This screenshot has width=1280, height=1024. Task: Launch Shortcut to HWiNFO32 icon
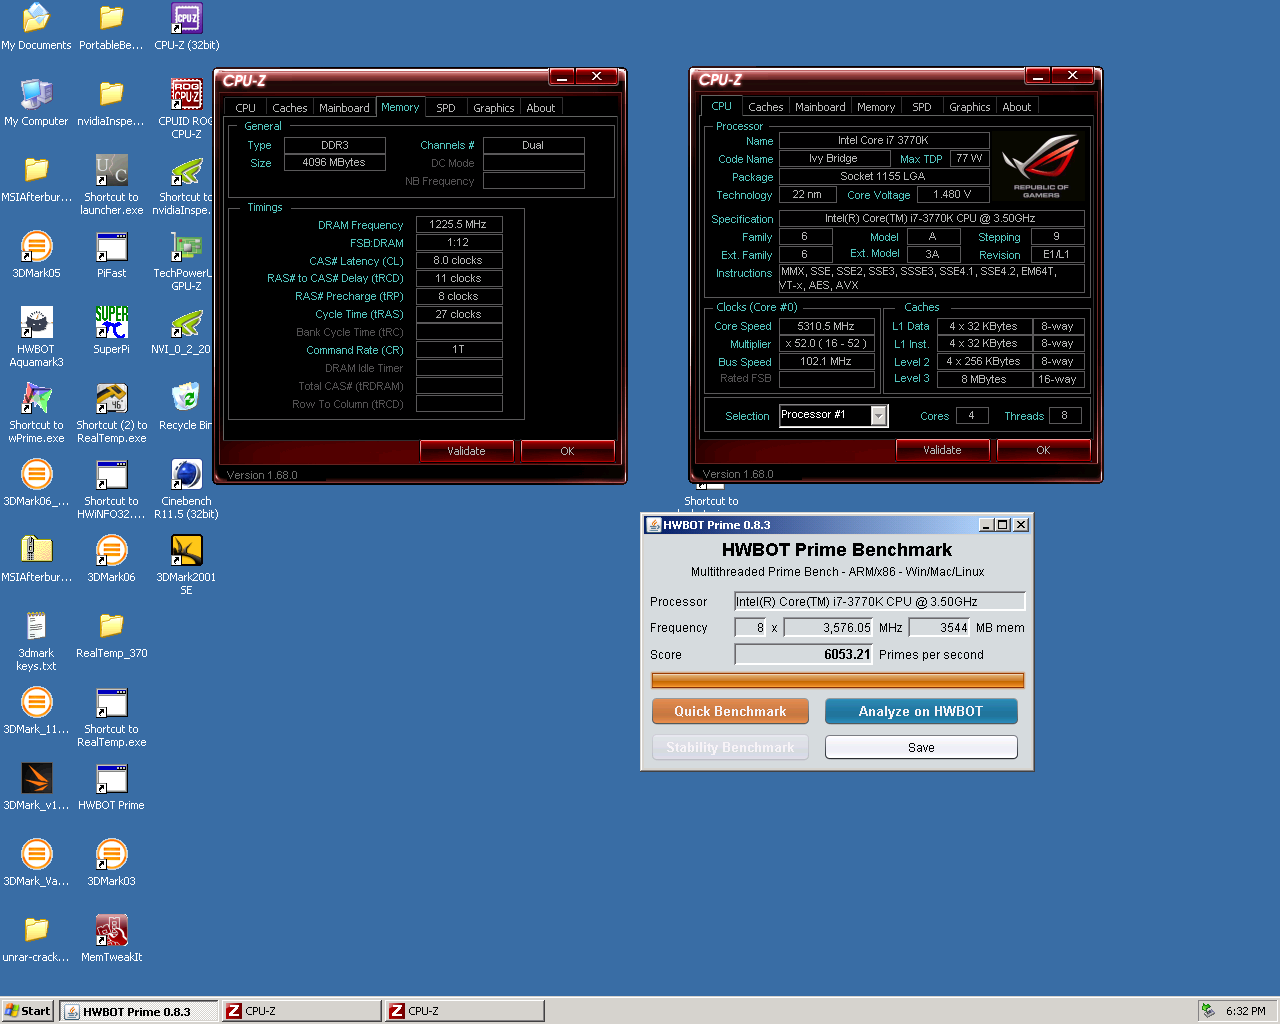click(111, 489)
